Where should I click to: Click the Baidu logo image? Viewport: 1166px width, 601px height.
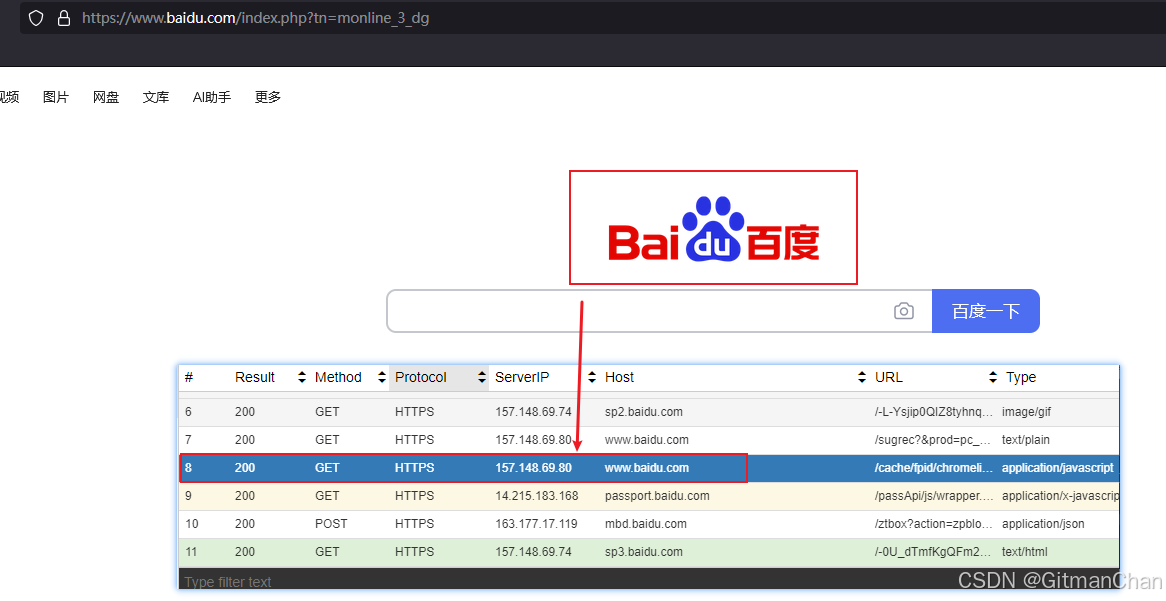713,228
